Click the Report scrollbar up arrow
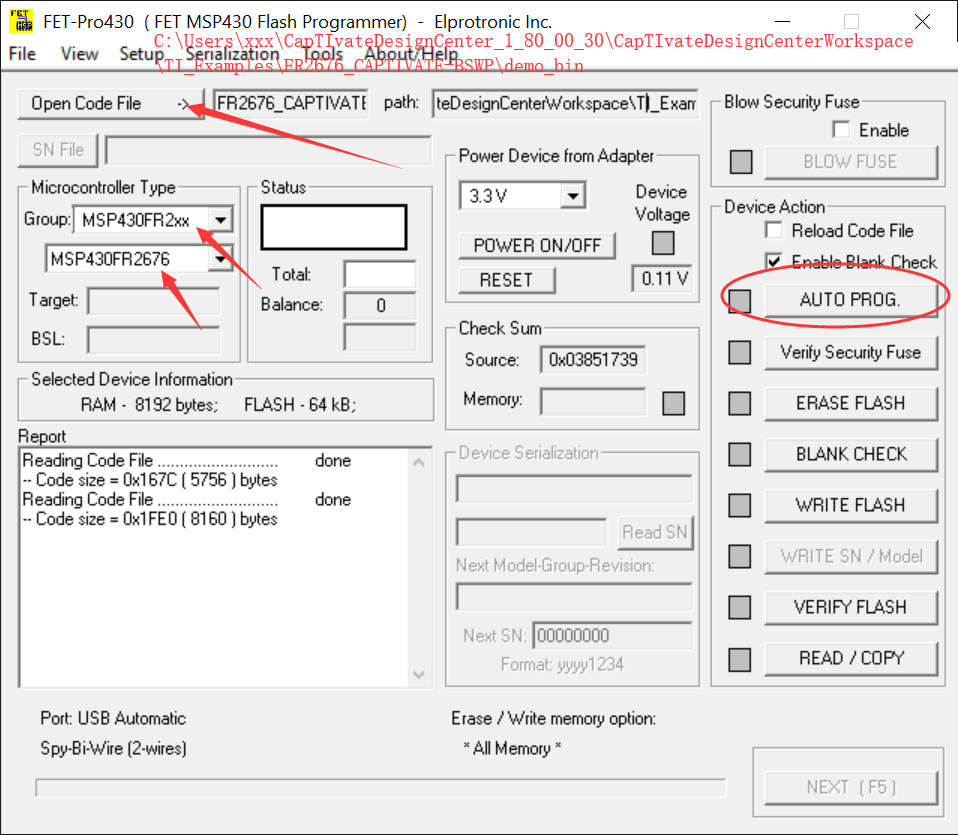 (419, 462)
